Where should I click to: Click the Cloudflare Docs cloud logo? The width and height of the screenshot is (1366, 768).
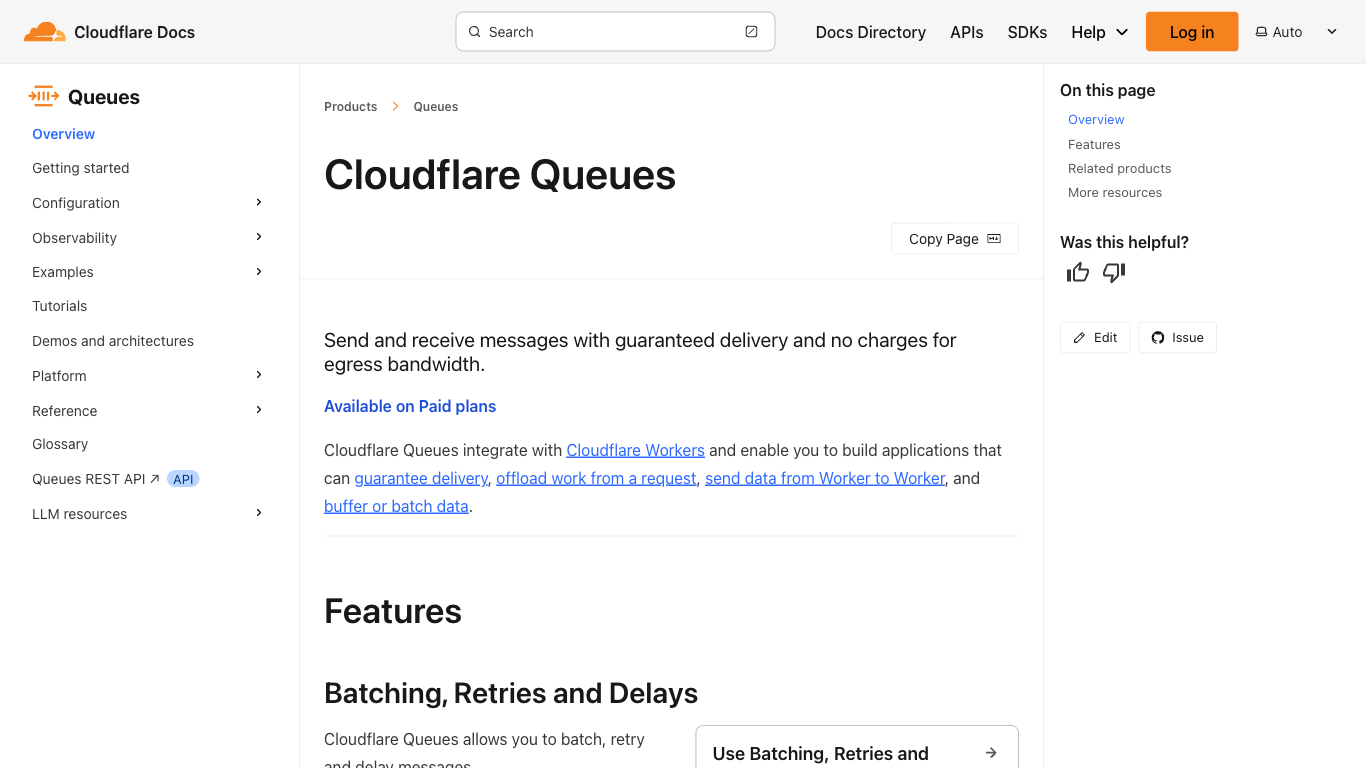tap(44, 32)
